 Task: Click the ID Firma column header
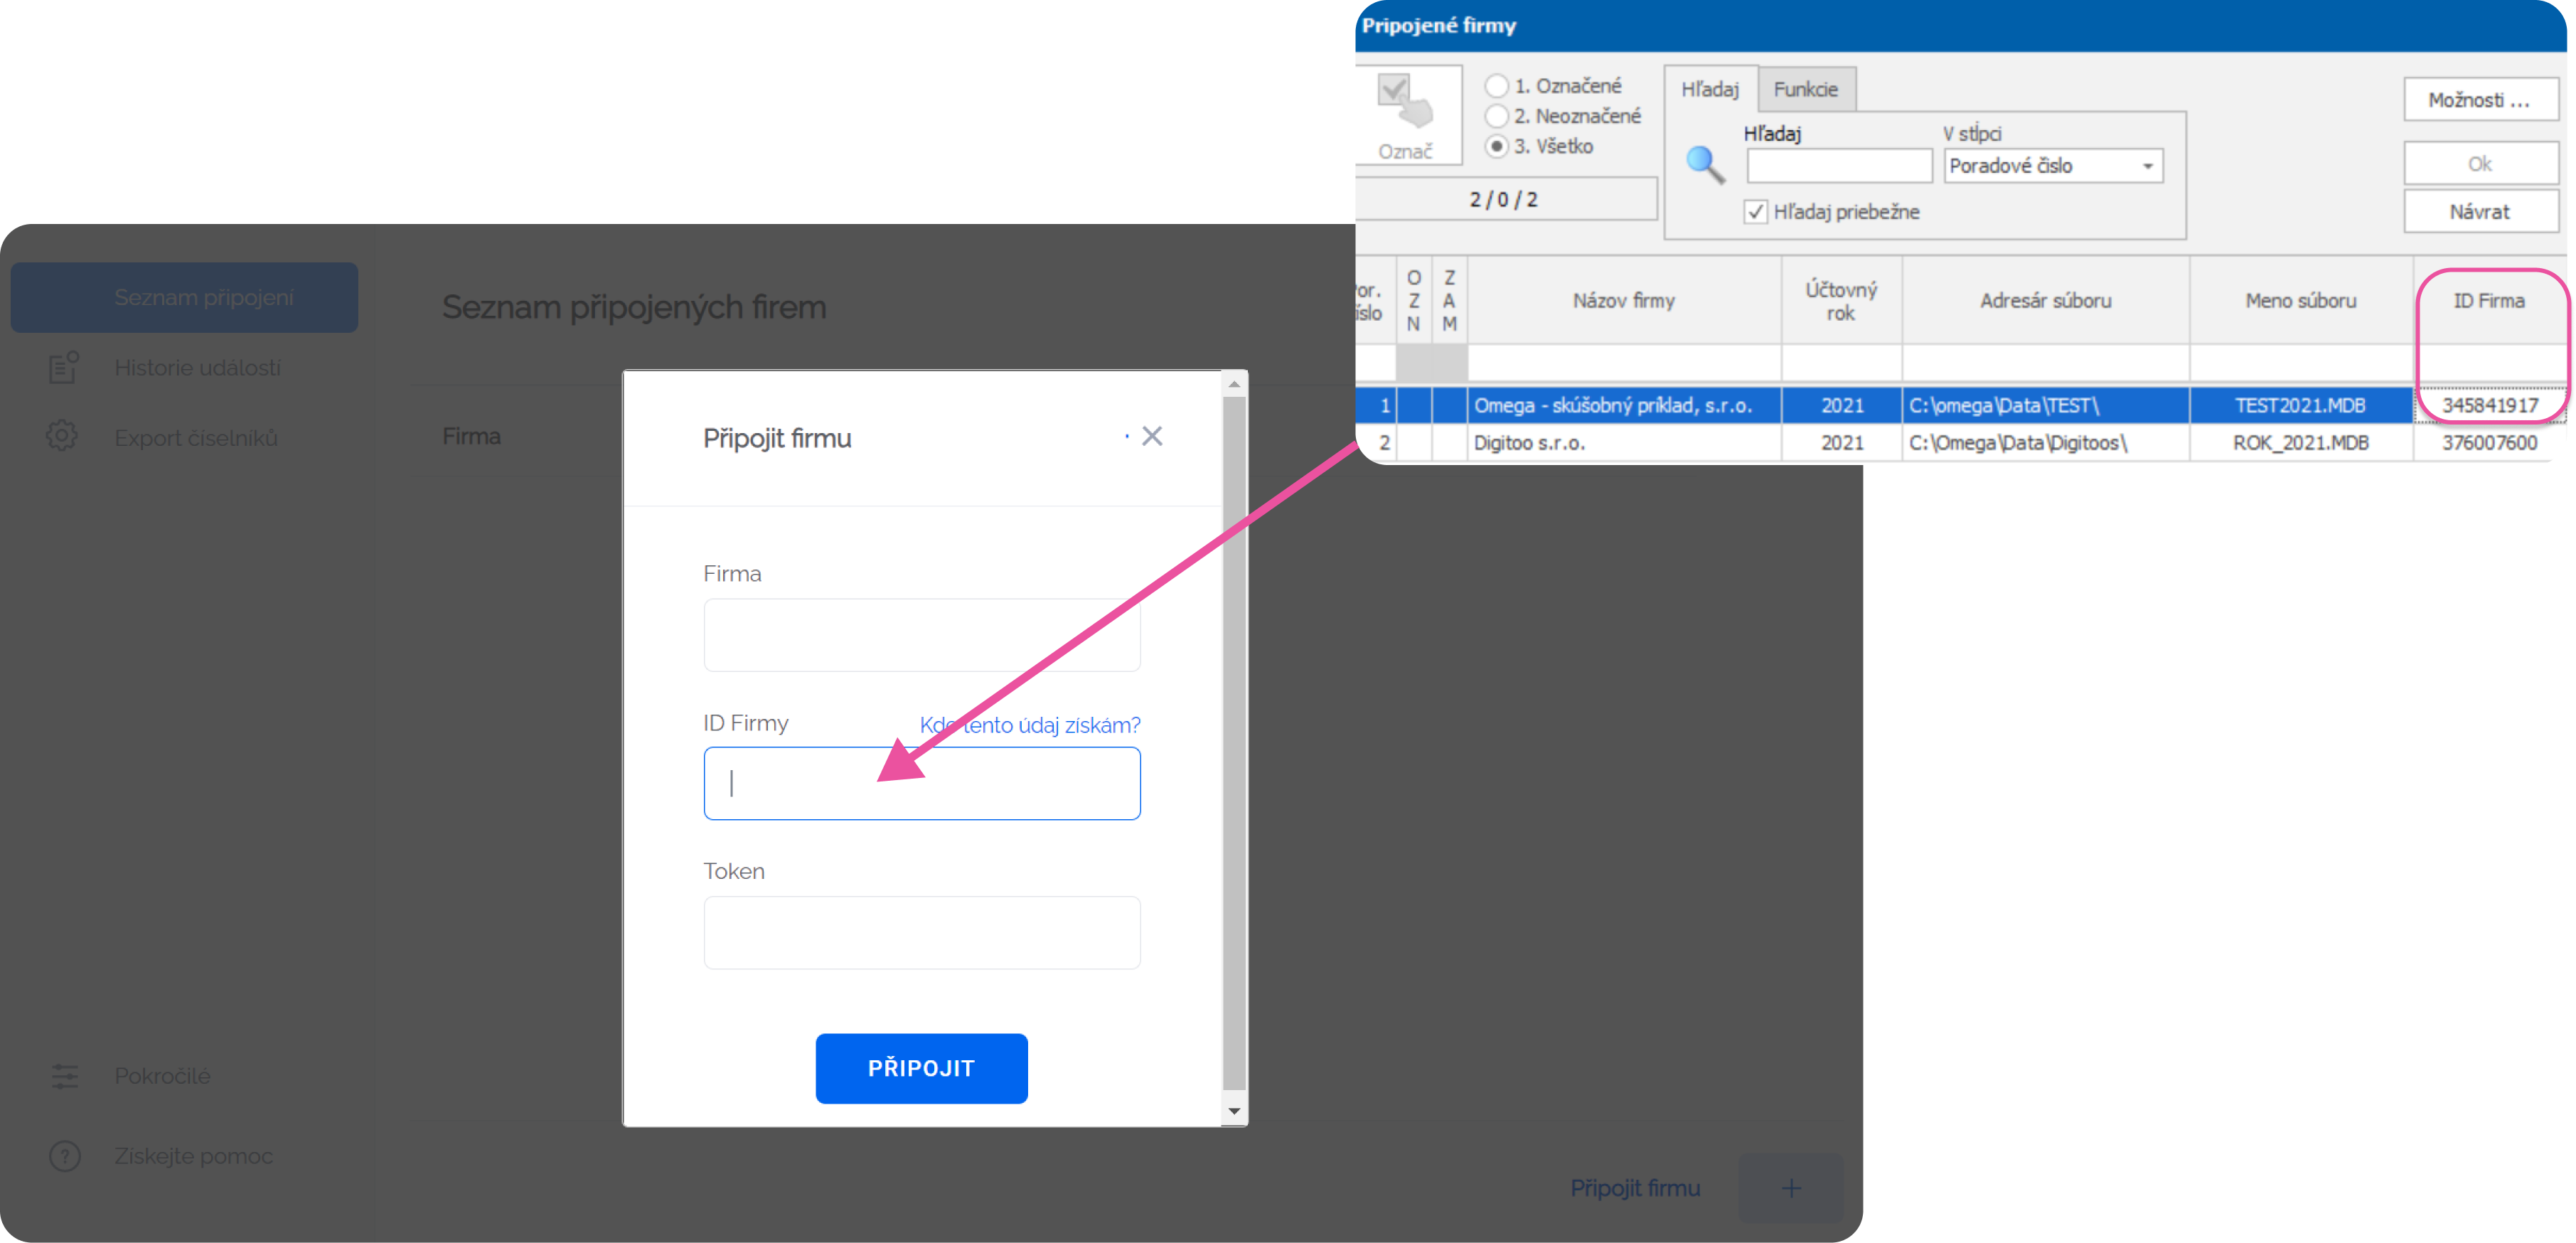point(2489,300)
